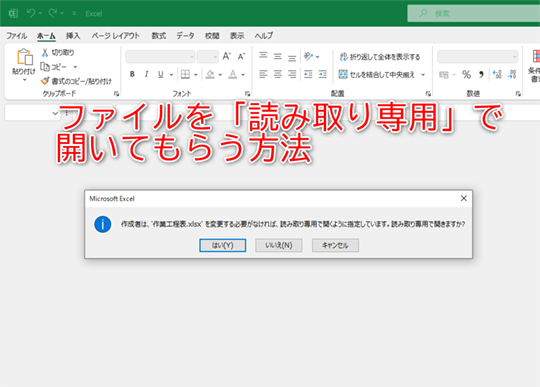Click Merge and Center (セルを結合して中央揃え)
Viewport: 540px width, 387px height.
coord(377,74)
